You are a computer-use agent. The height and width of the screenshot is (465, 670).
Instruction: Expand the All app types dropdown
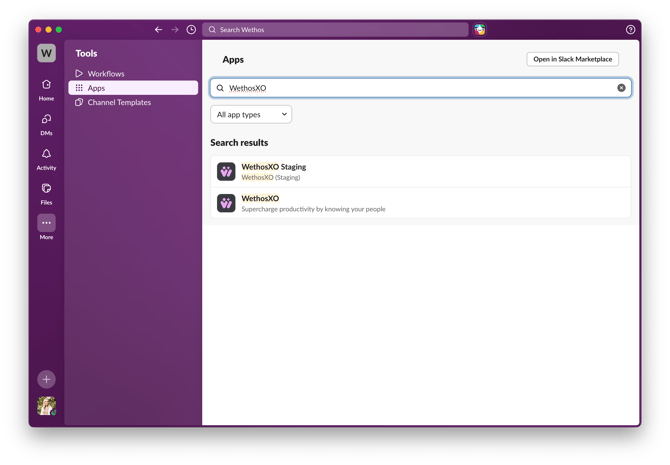tap(250, 115)
